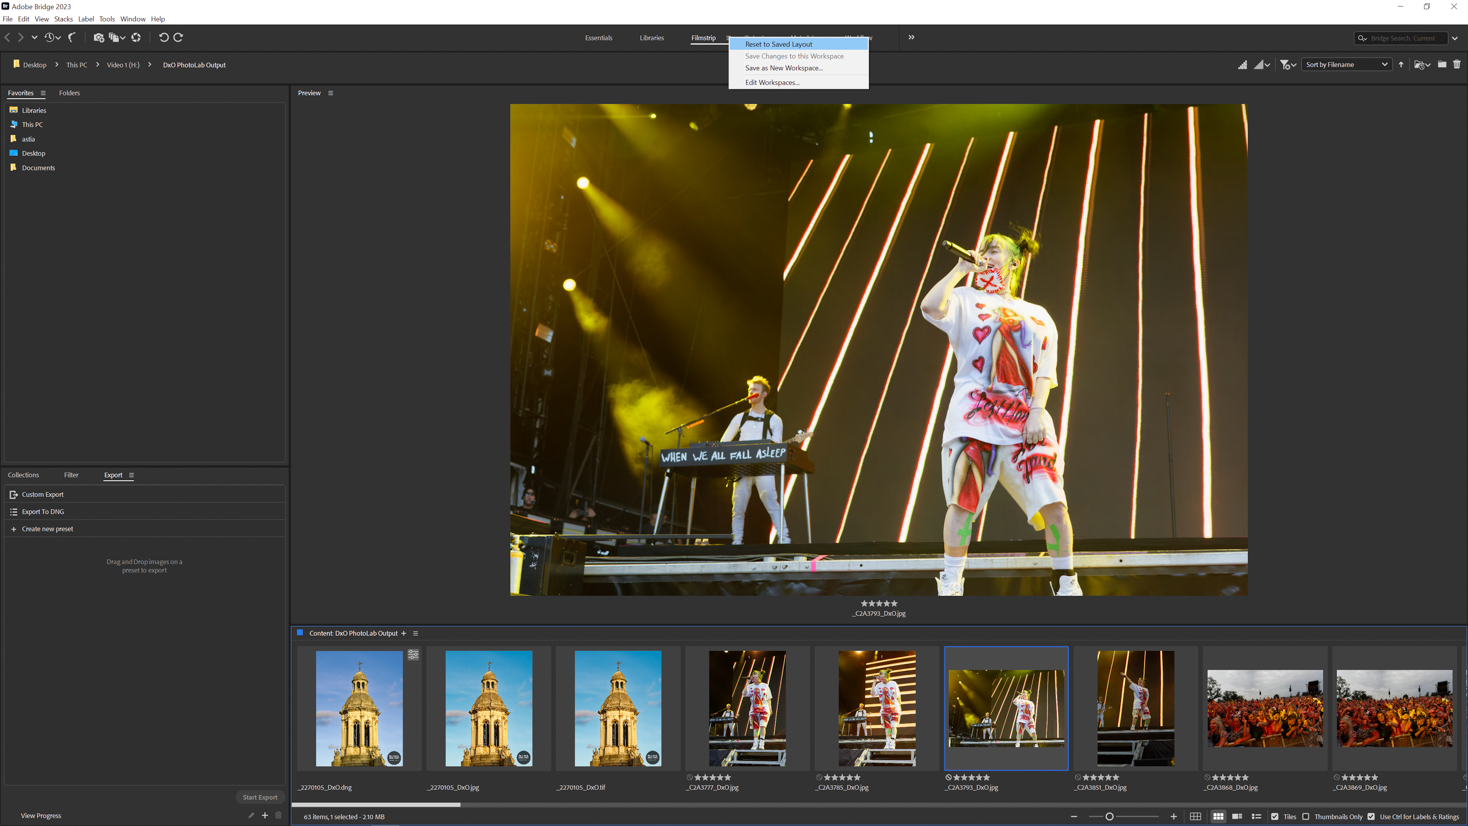The width and height of the screenshot is (1468, 826).
Task: Go back to the previous folder
Action: coord(8,37)
